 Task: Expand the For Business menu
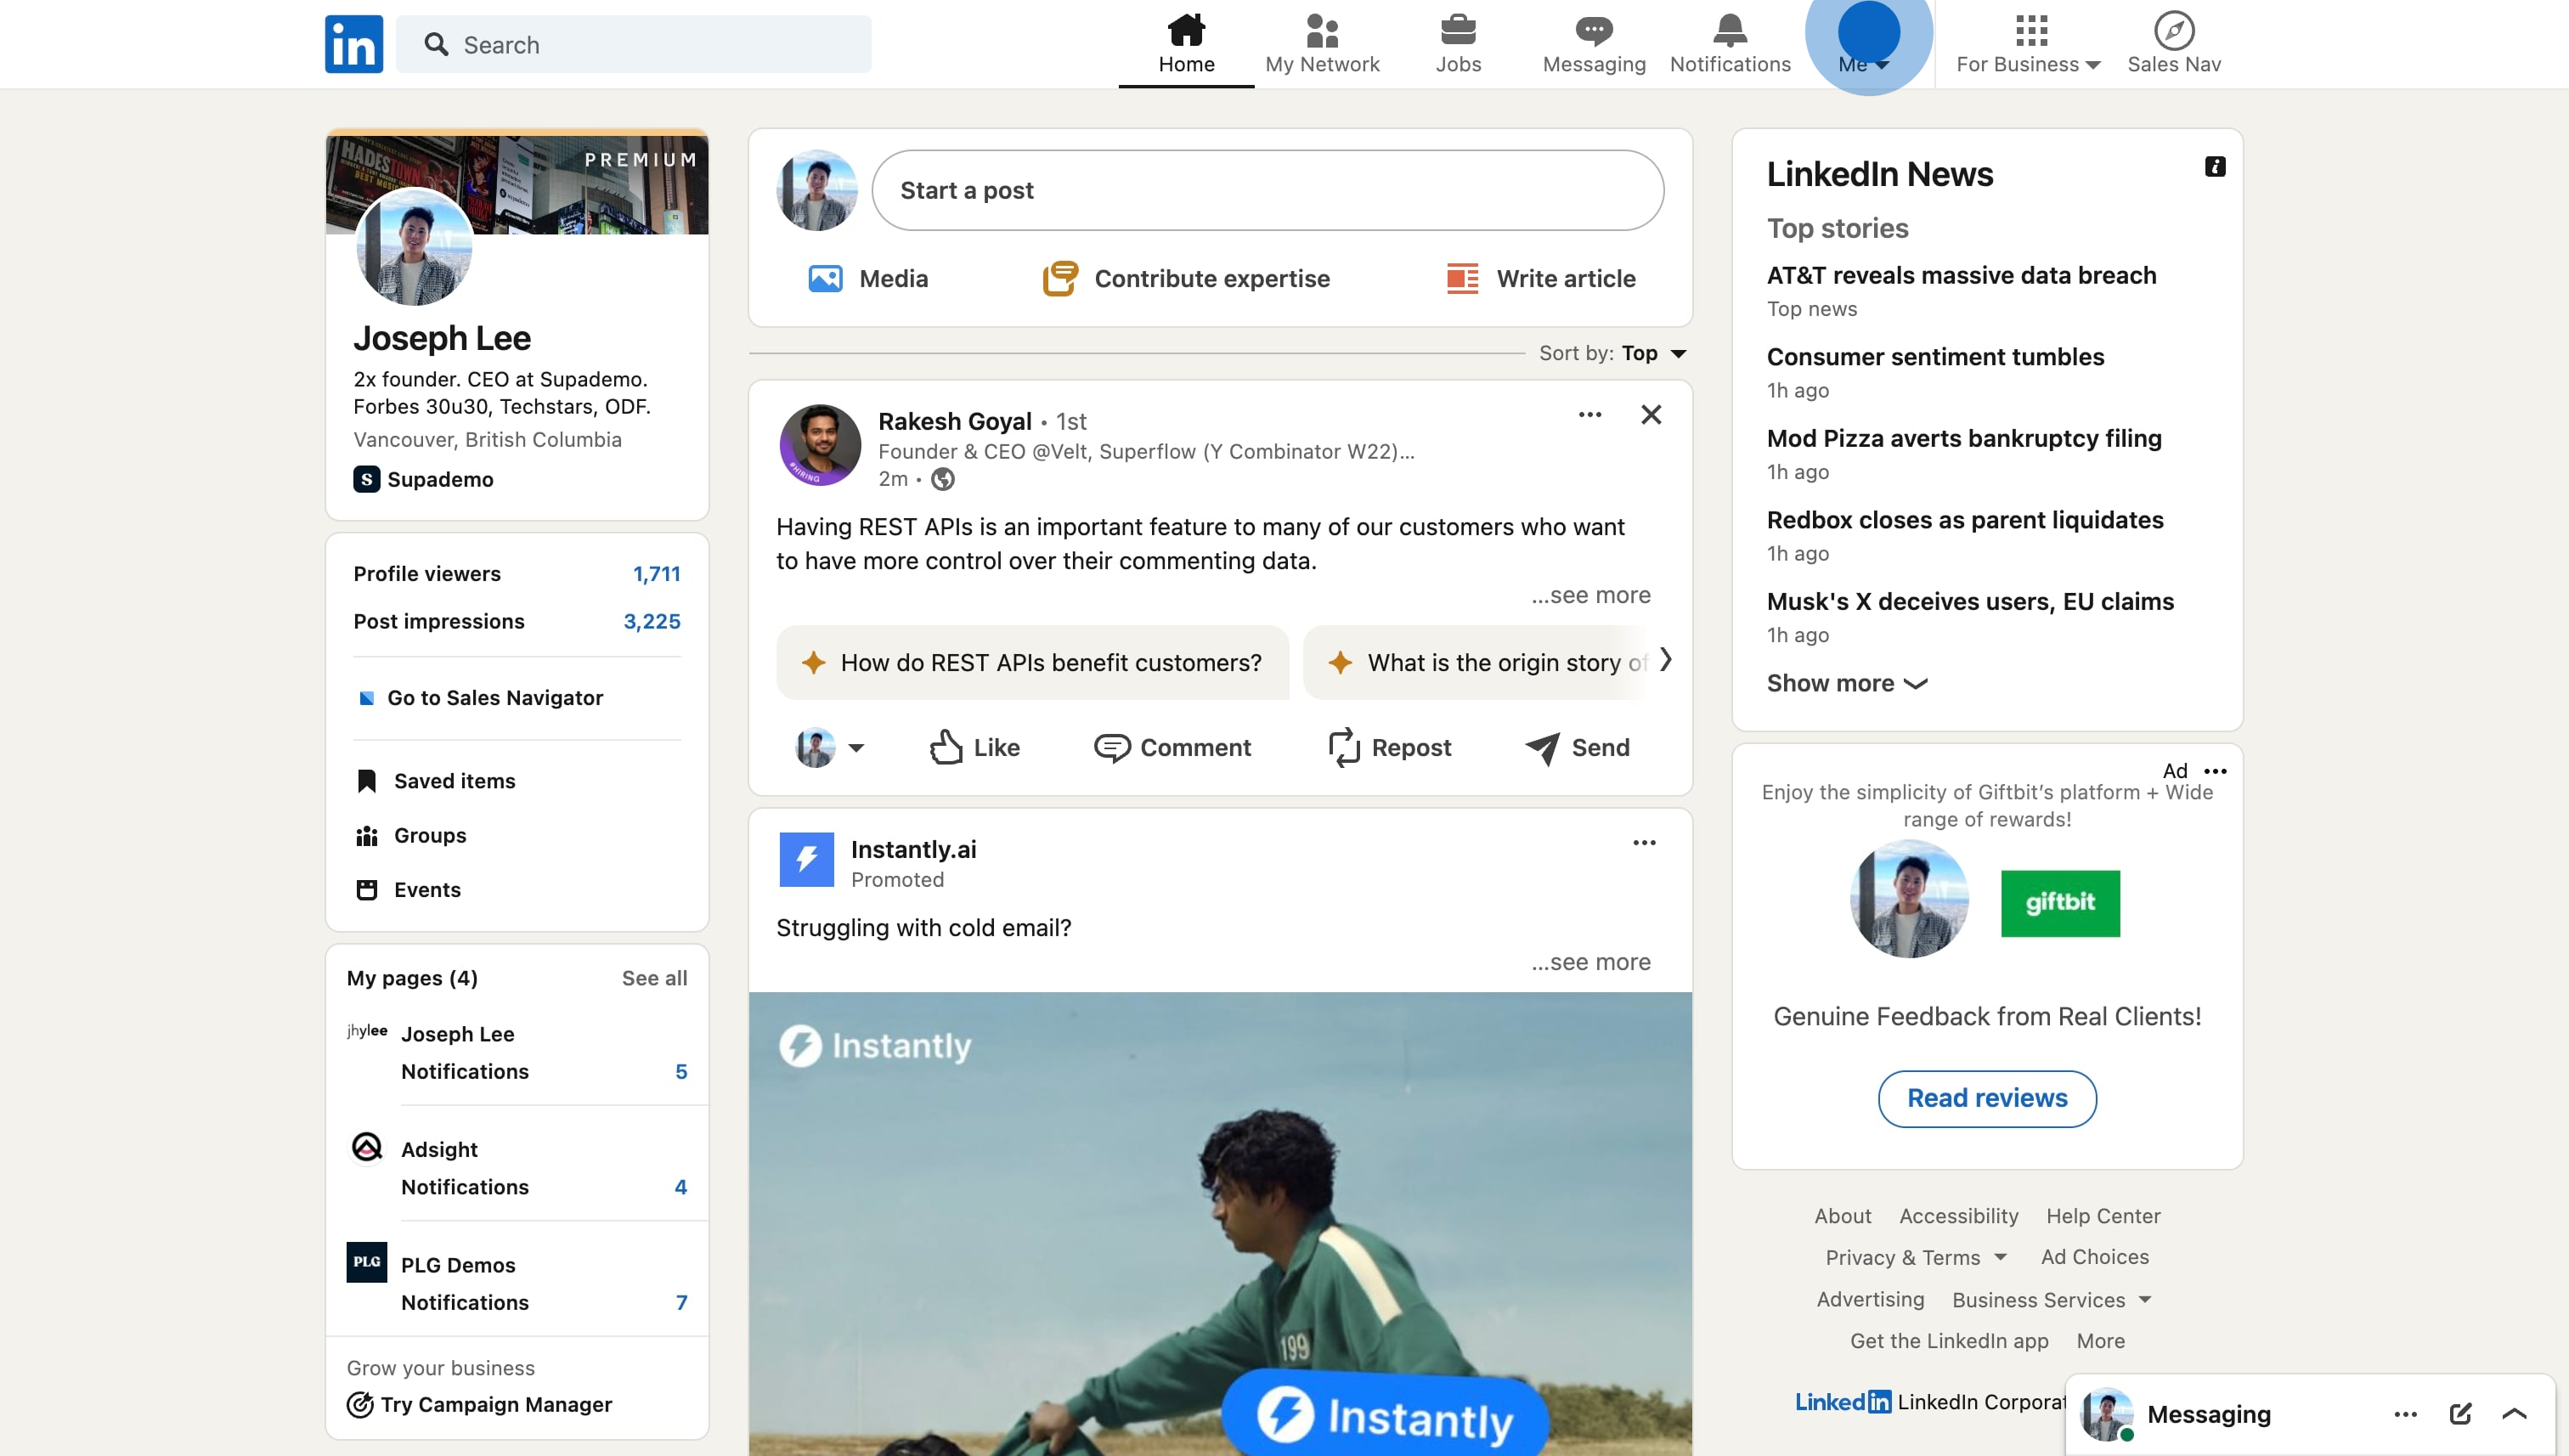[2029, 44]
